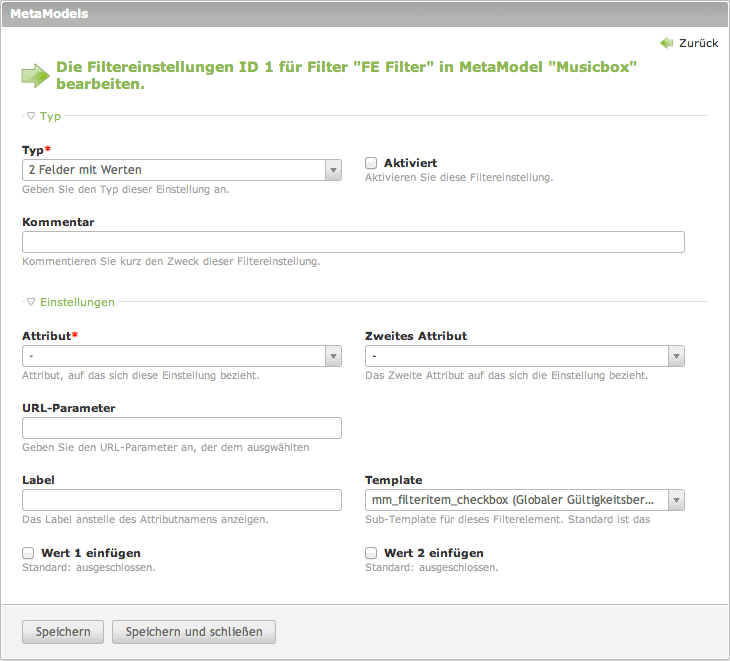Go back via the Zurück link
This screenshot has width=730, height=661.
point(698,44)
